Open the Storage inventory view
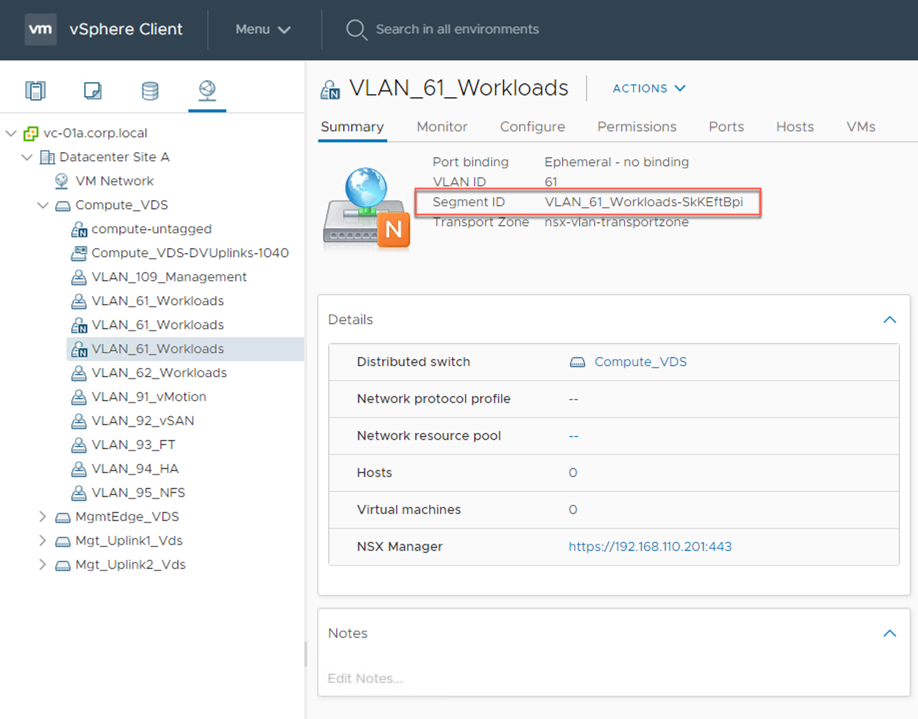 click(150, 91)
